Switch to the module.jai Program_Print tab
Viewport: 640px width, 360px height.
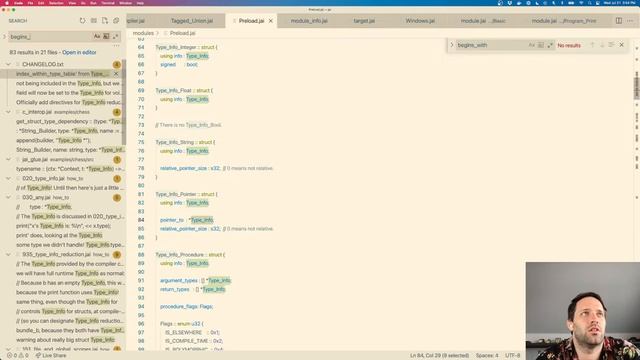coord(564,21)
